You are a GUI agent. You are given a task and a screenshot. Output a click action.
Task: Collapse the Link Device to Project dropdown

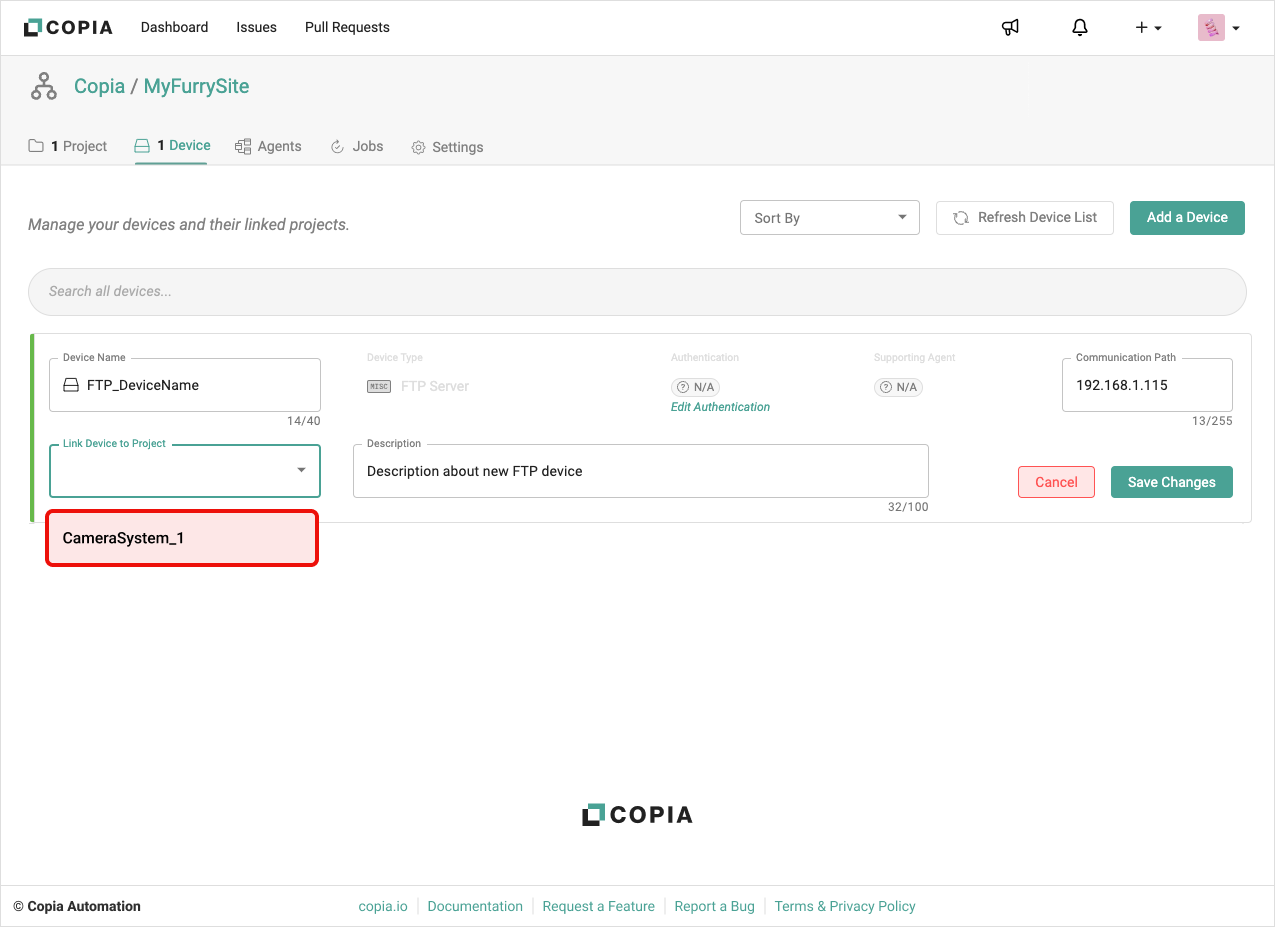pos(301,470)
